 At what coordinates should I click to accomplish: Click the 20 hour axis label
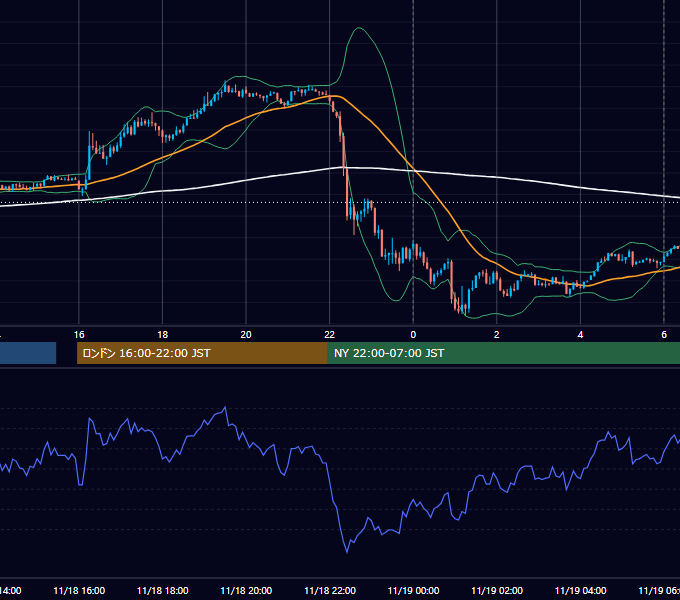tap(246, 335)
